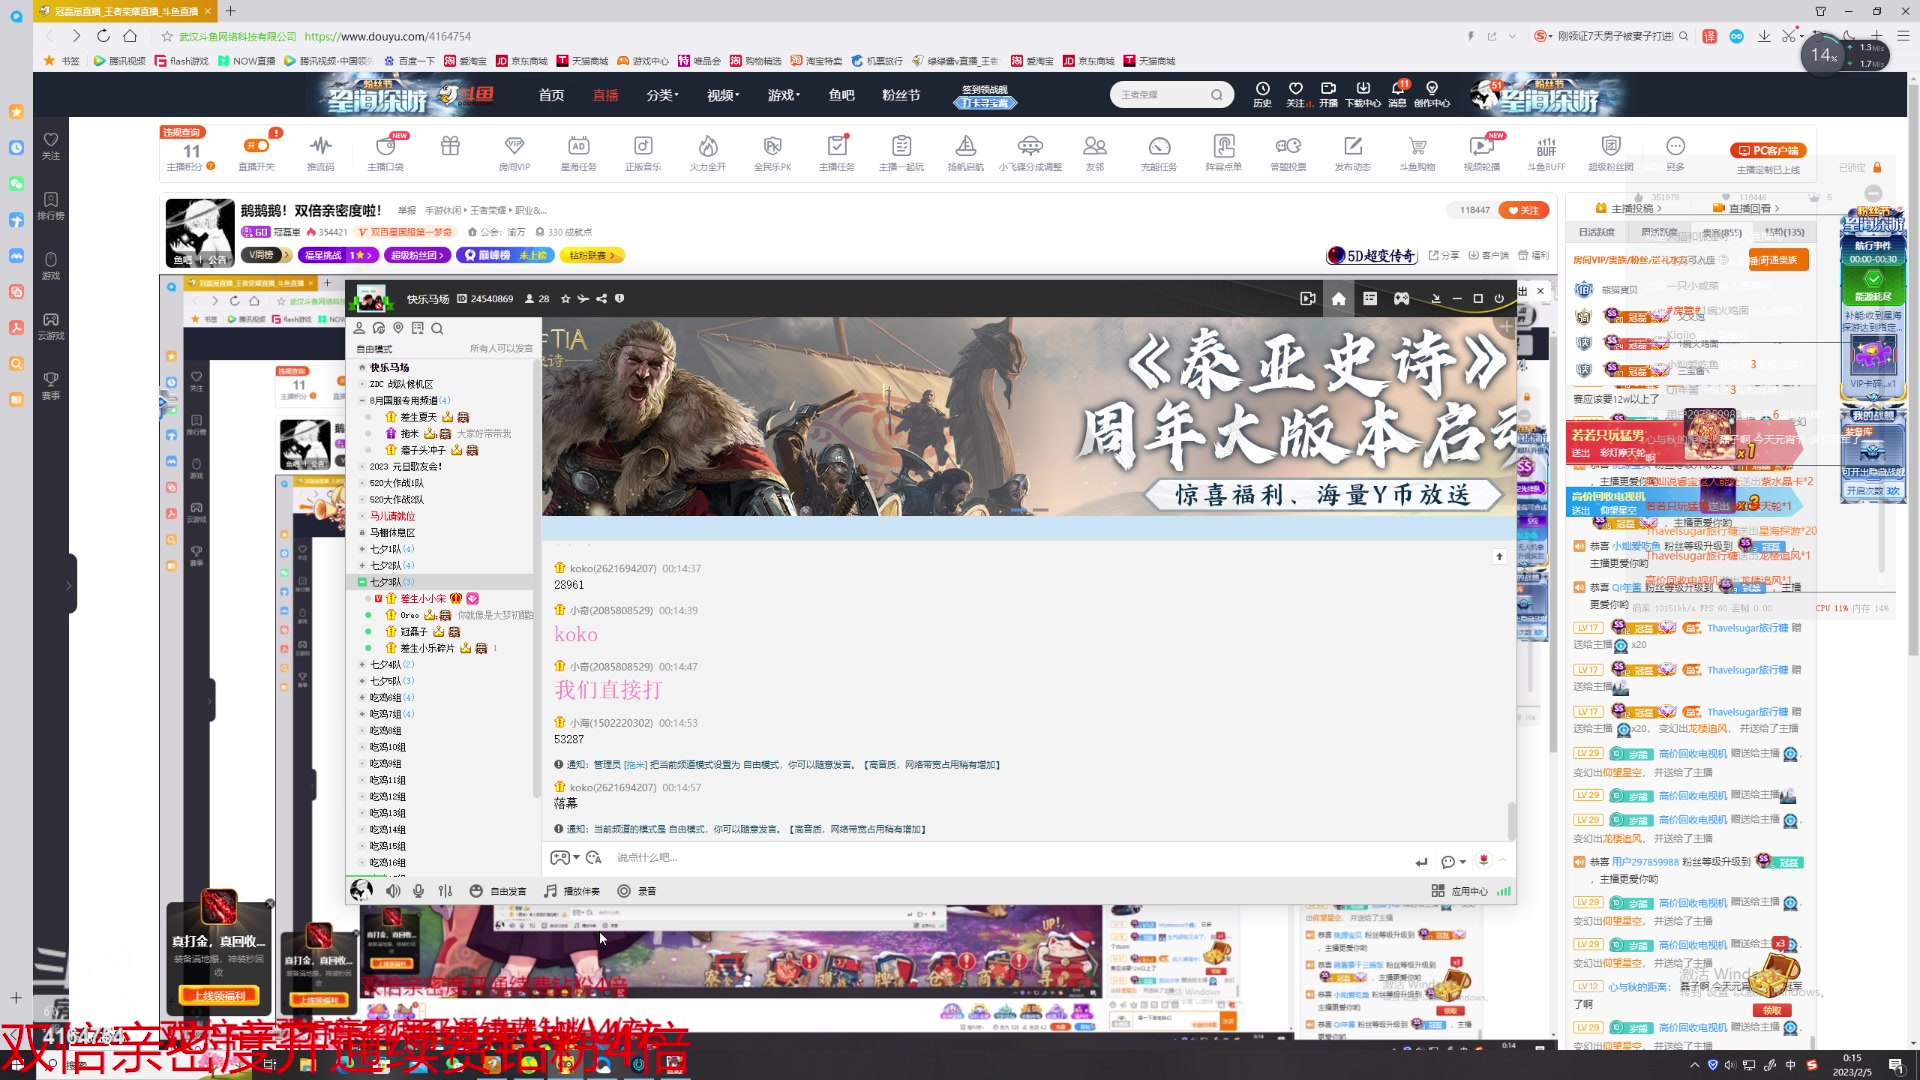The height and width of the screenshot is (1080, 1920).
Task: Expand the 七夕4队 channel
Action: (363, 664)
